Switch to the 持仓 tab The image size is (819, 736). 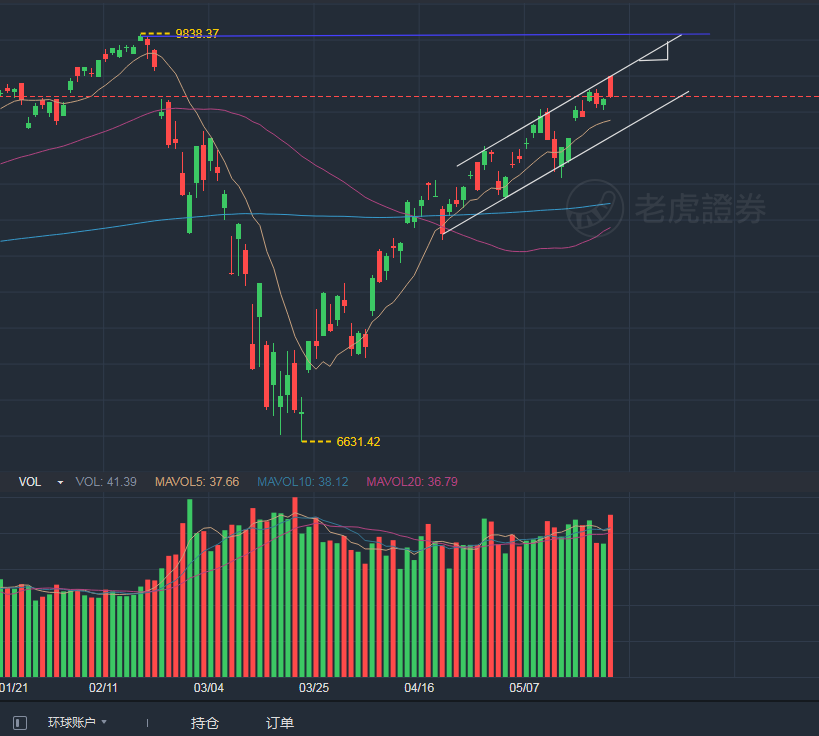click(205, 722)
